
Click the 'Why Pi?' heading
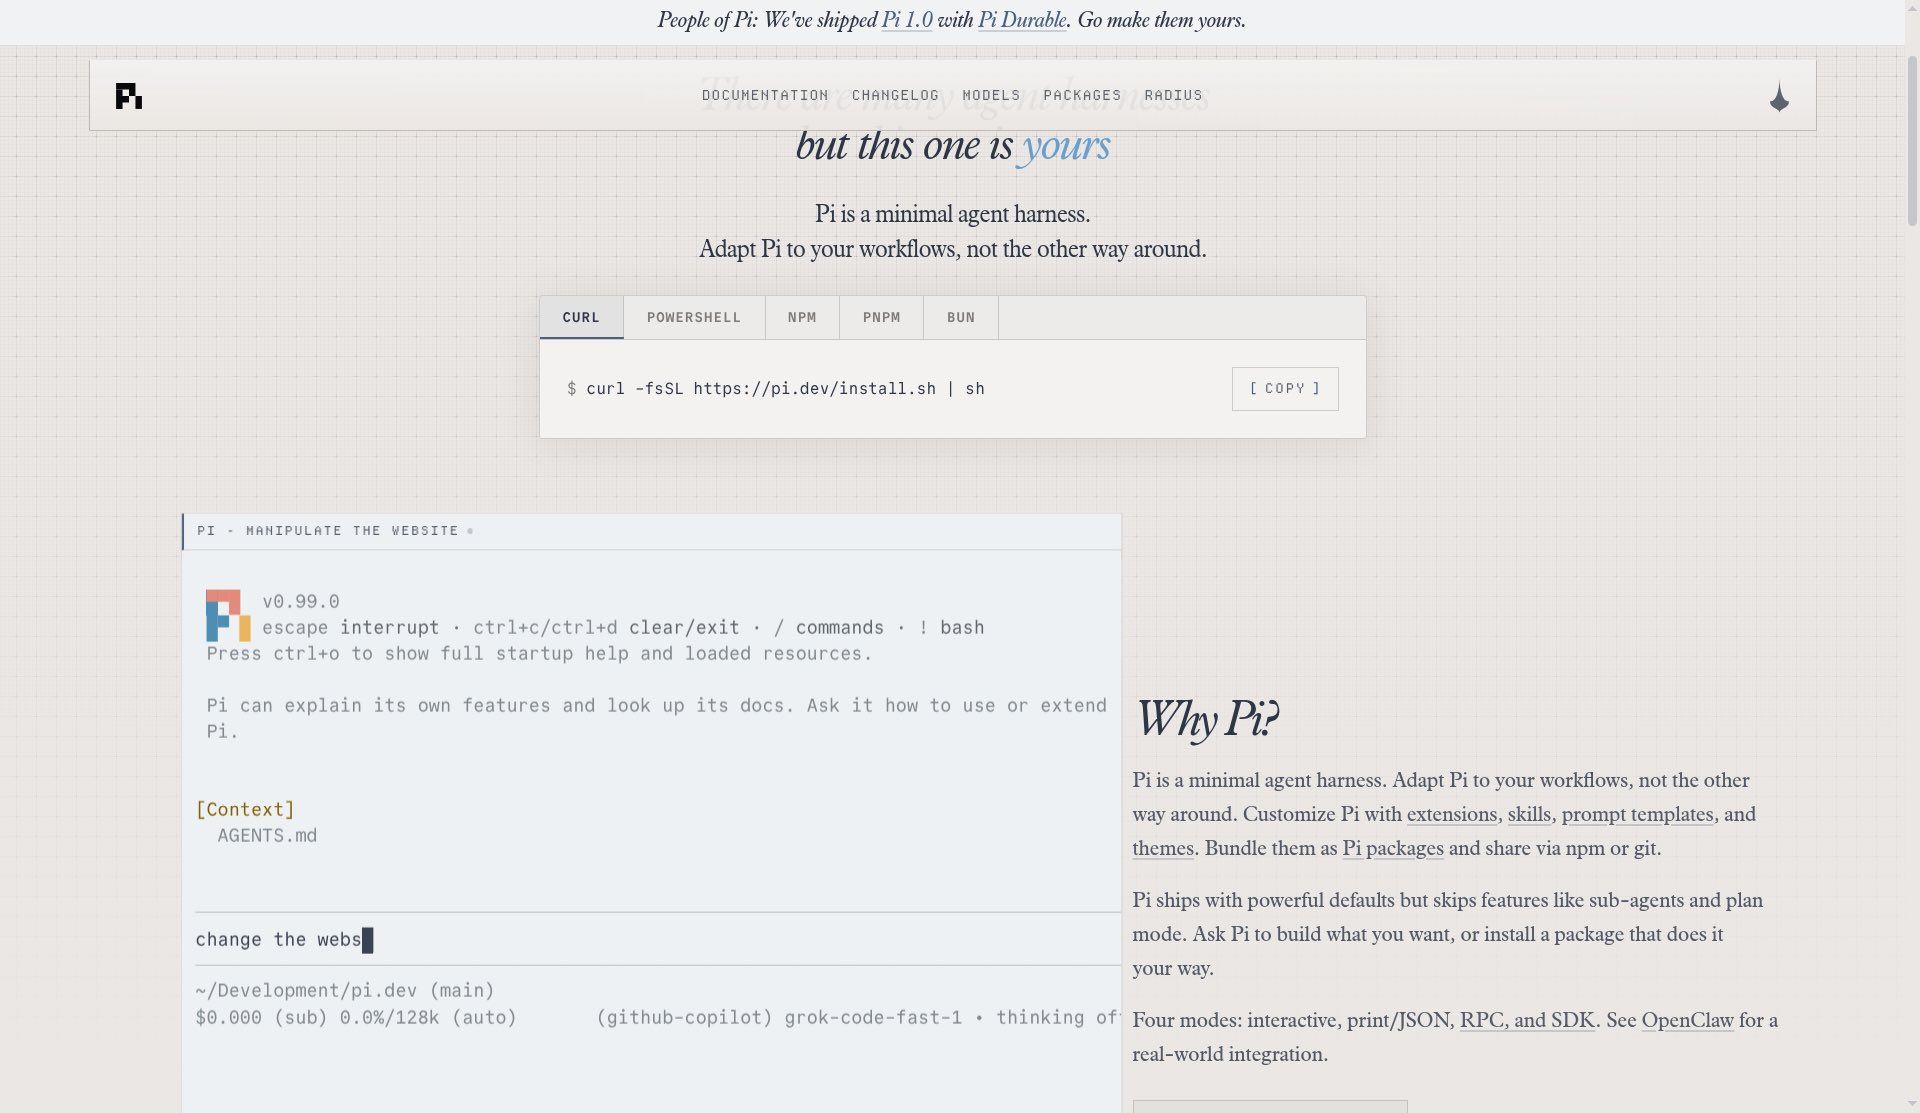point(1206,719)
